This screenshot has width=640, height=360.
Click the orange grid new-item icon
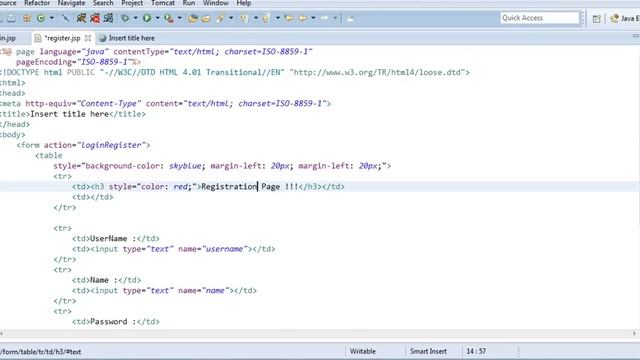(27, 18)
